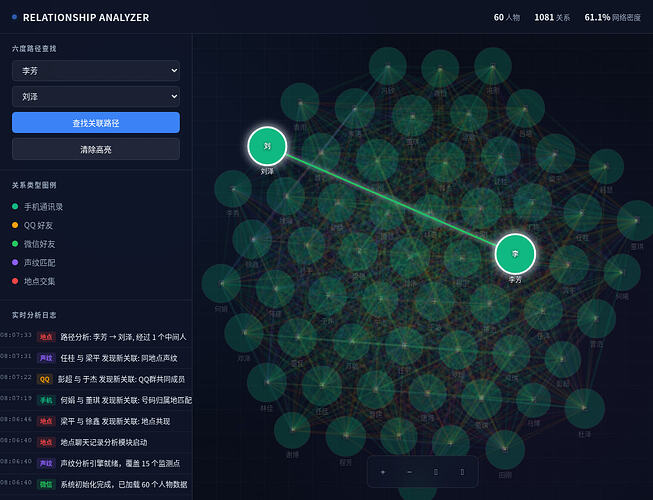Image resolution: width=653 pixels, height=500 pixels.
Task: Click the 地点 tag on 梁平 与 徐鑫 row
Action: (46, 421)
